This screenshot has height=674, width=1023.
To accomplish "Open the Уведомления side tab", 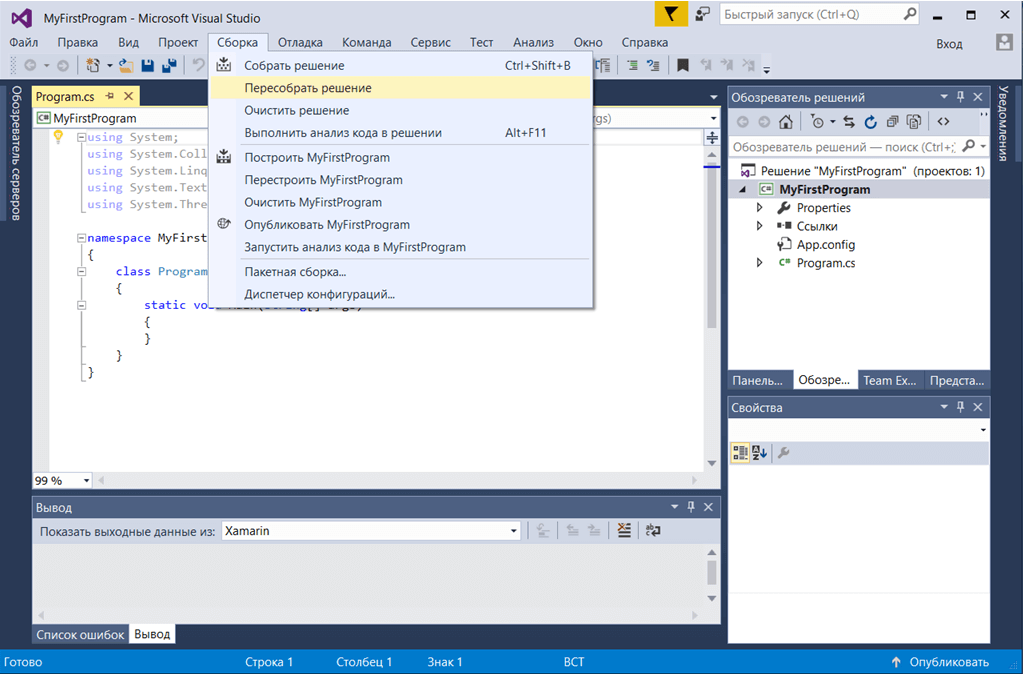I will (x=1003, y=123).
